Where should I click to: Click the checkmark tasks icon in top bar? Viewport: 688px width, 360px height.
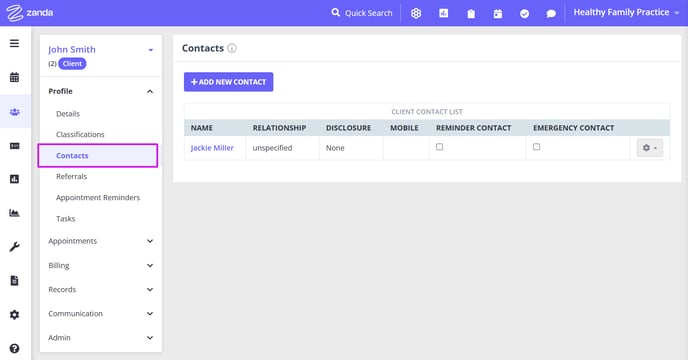point(524,14)
